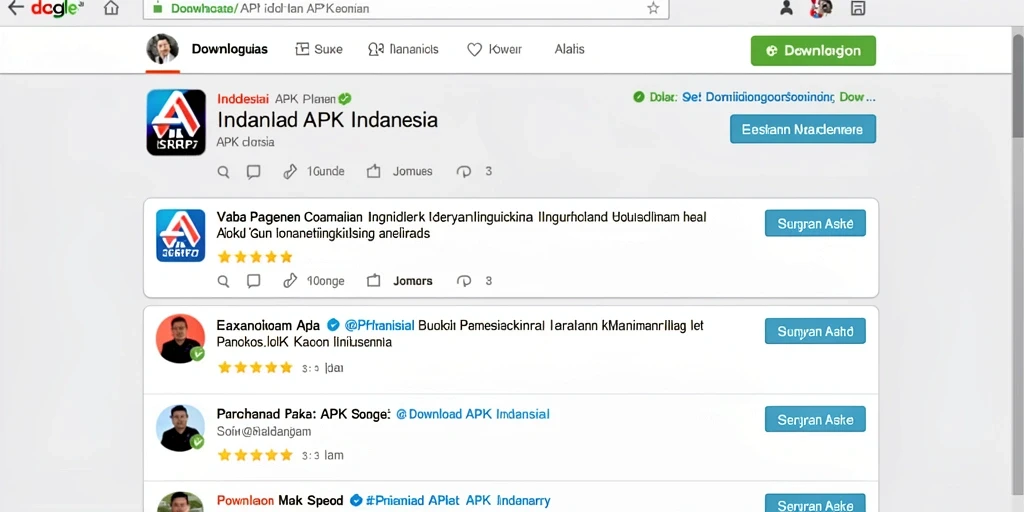Click verified badge beside Pownlaon Mak Speod

(x=356, y=501)
